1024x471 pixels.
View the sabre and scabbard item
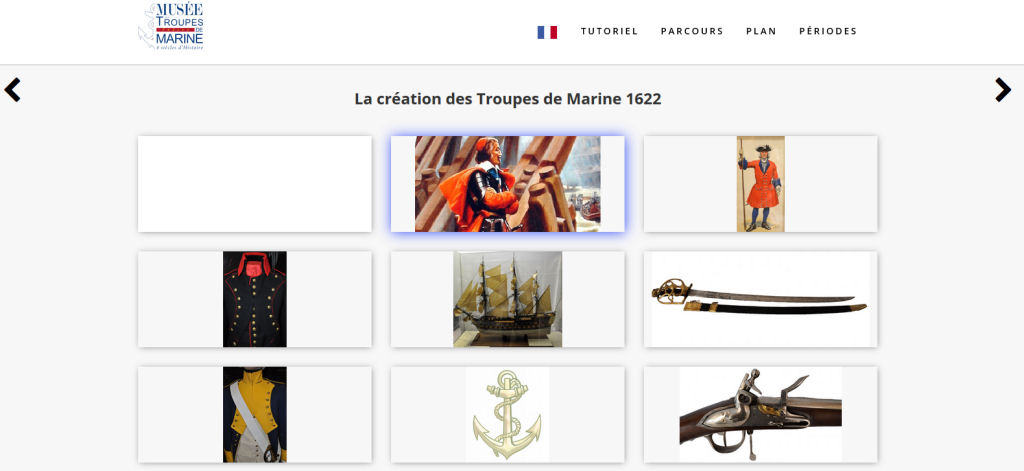(x=760, y=299)
